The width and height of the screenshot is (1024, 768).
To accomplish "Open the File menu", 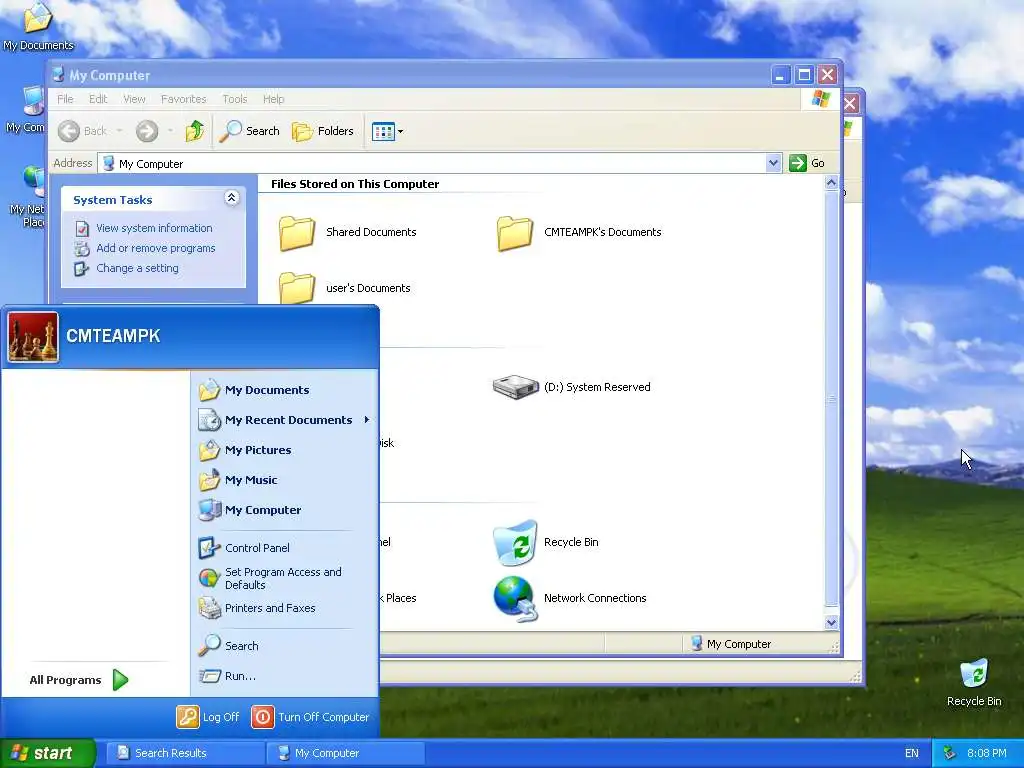I will (x=65, y=99).
